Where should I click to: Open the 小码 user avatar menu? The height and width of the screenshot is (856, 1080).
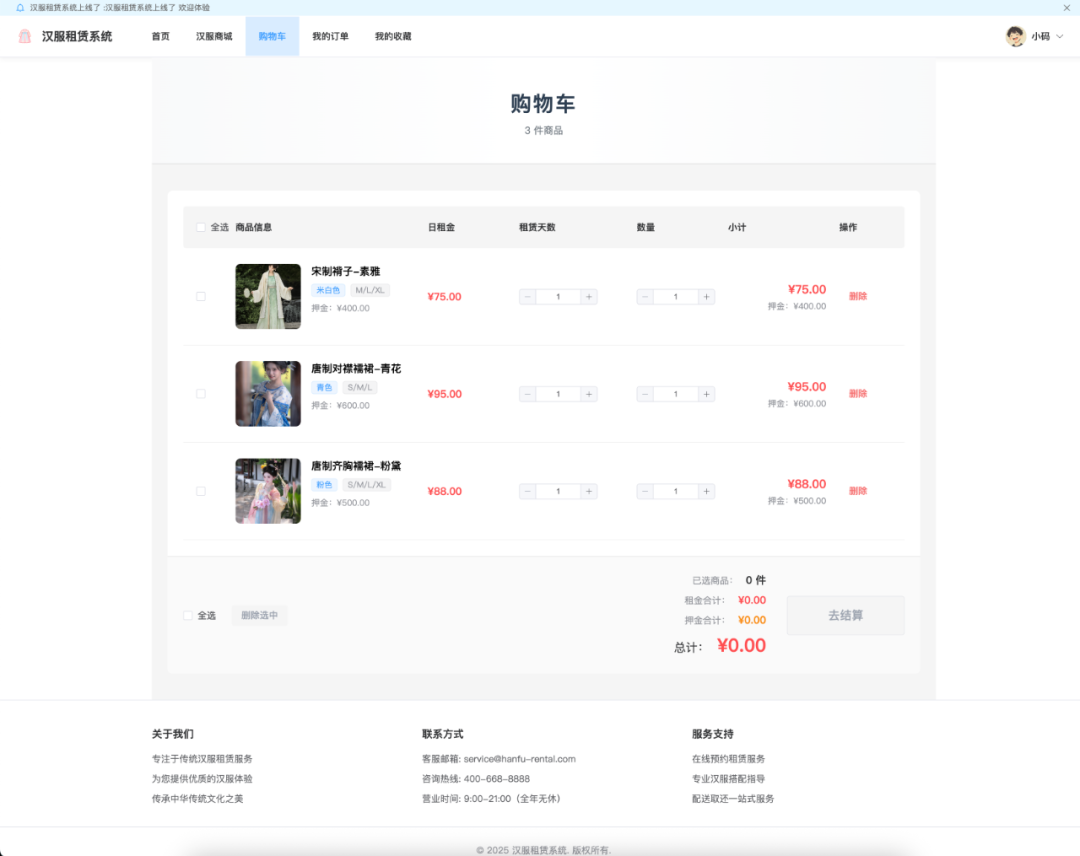pos(1016,36)
